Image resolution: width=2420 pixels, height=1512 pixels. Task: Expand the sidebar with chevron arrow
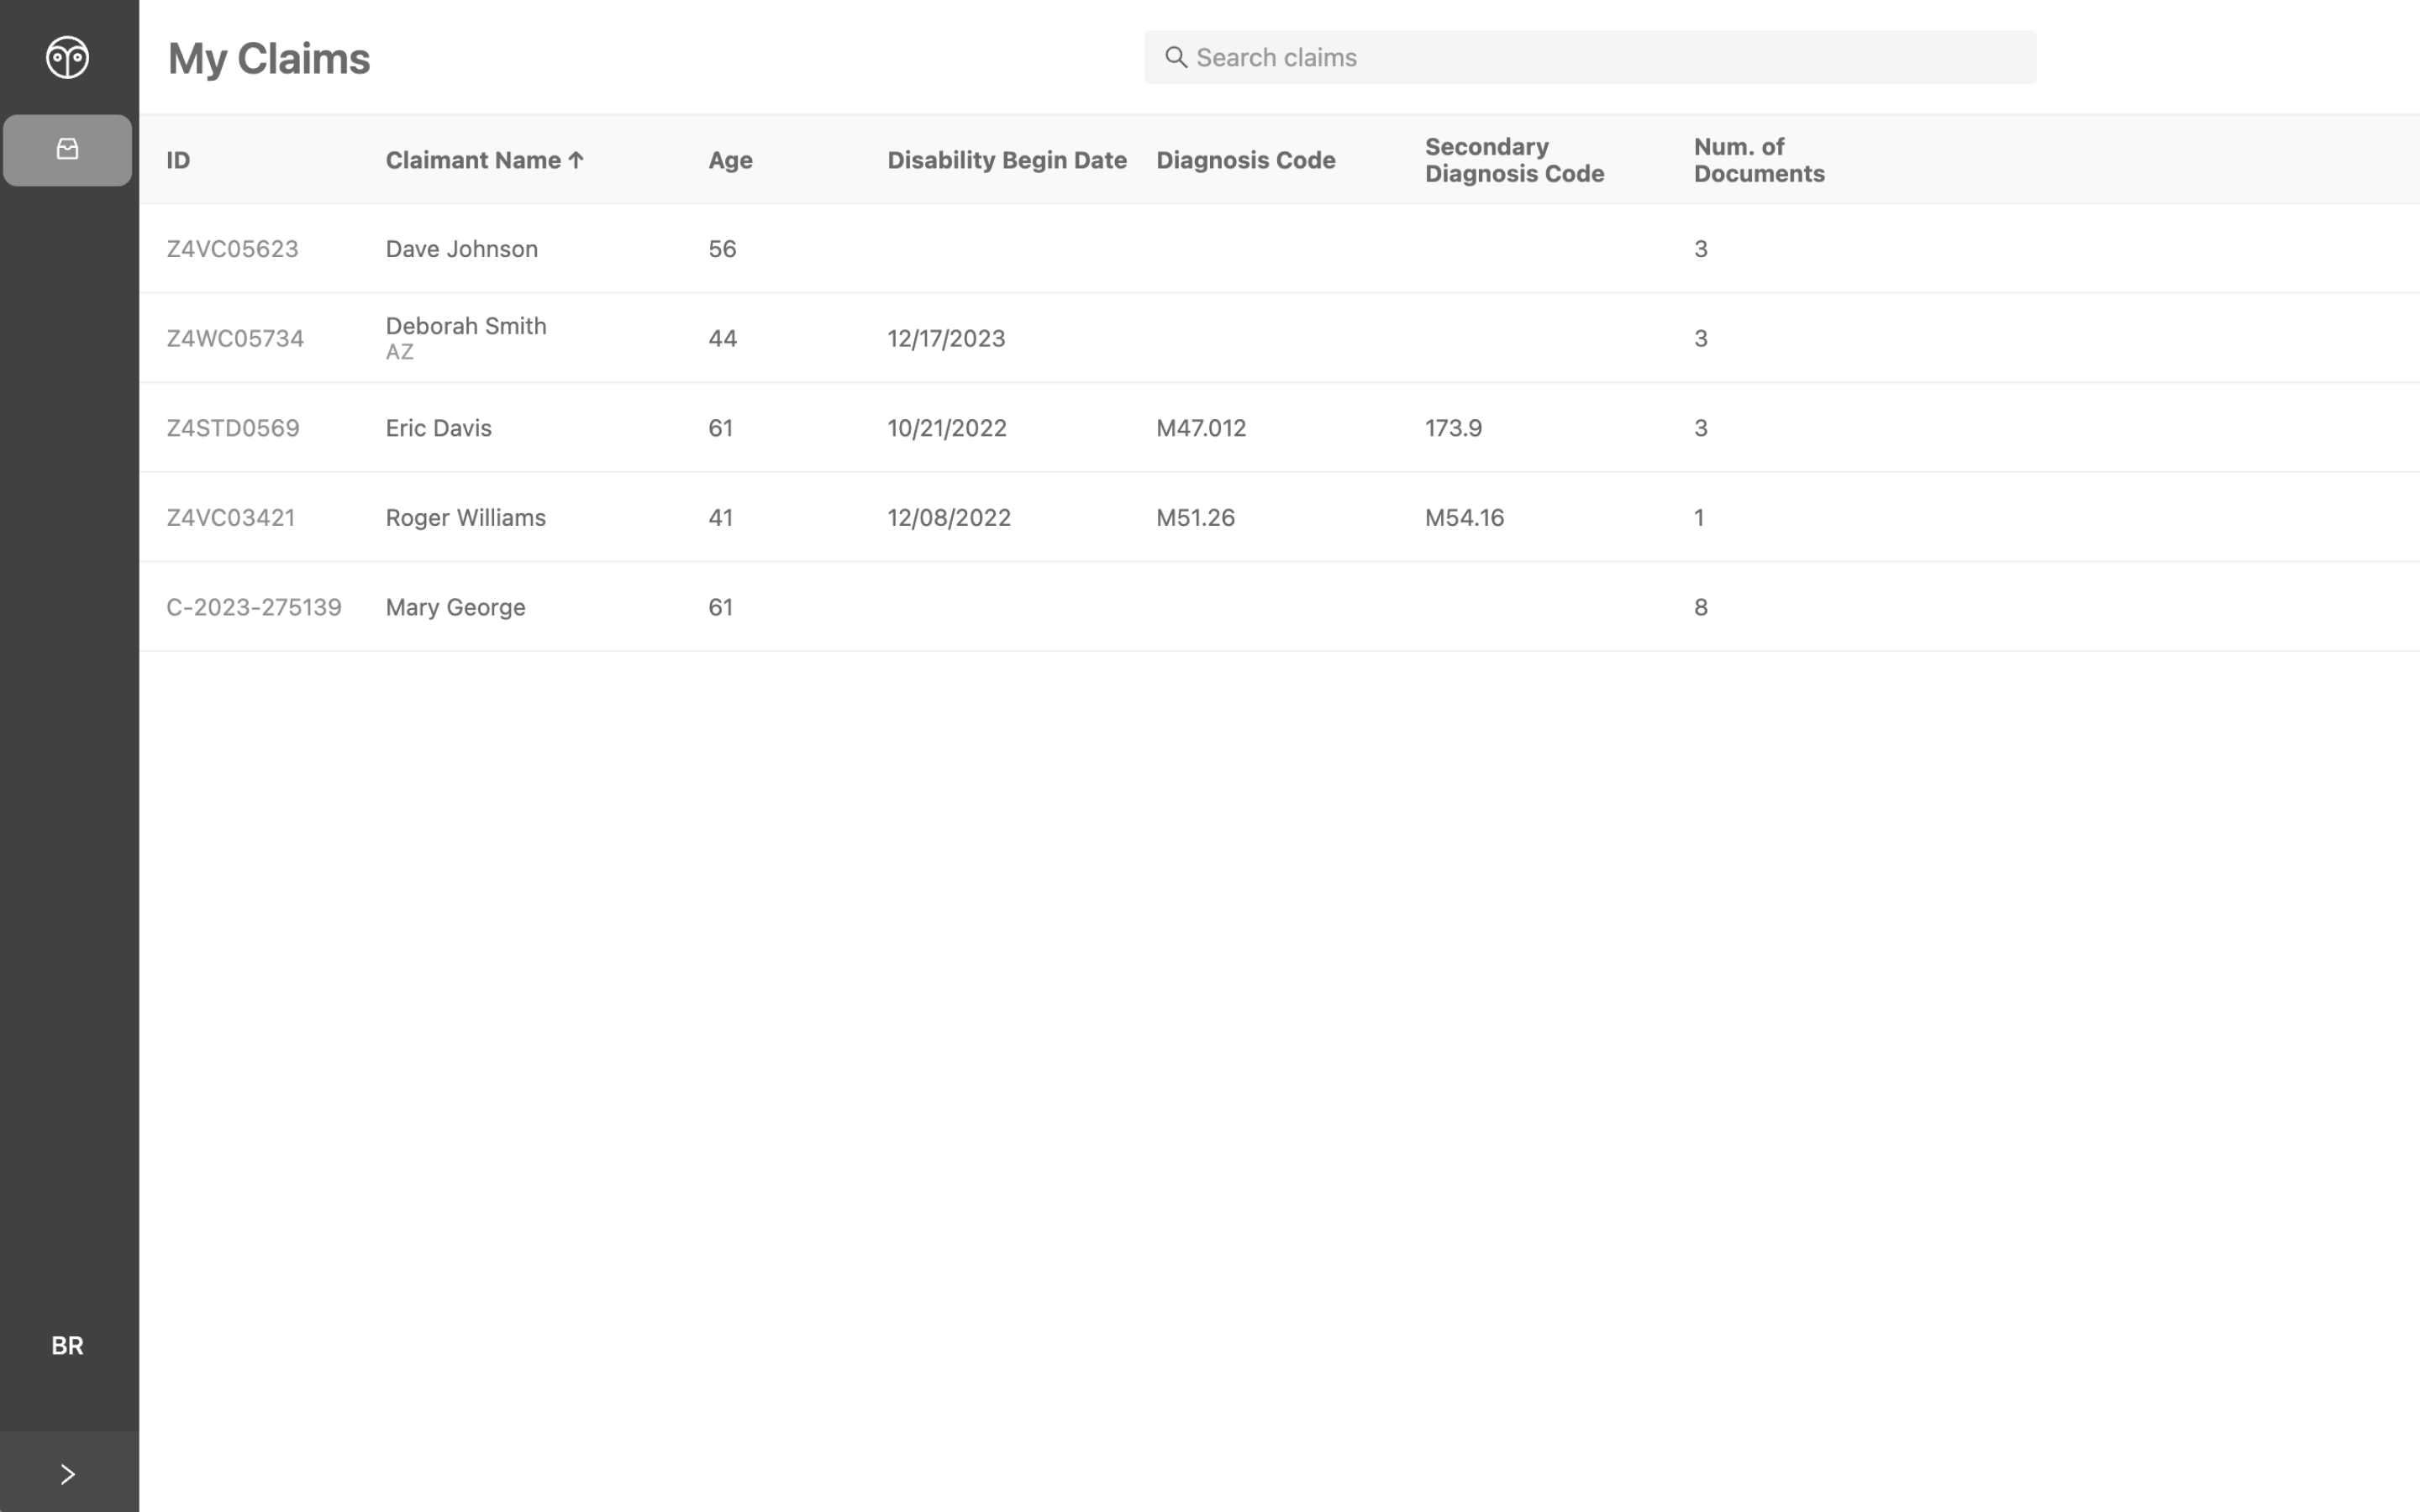point(67,1474)
